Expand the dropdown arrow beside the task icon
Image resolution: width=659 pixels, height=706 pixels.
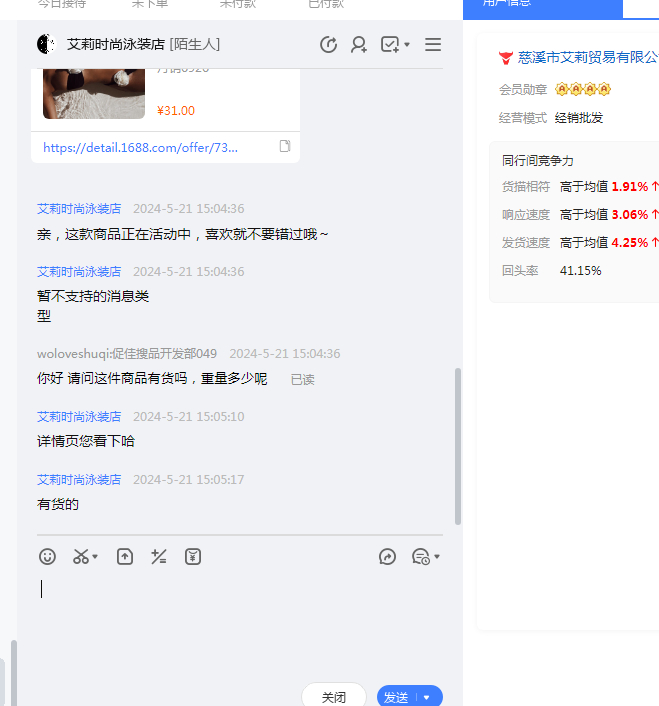[x=407, y=45]
